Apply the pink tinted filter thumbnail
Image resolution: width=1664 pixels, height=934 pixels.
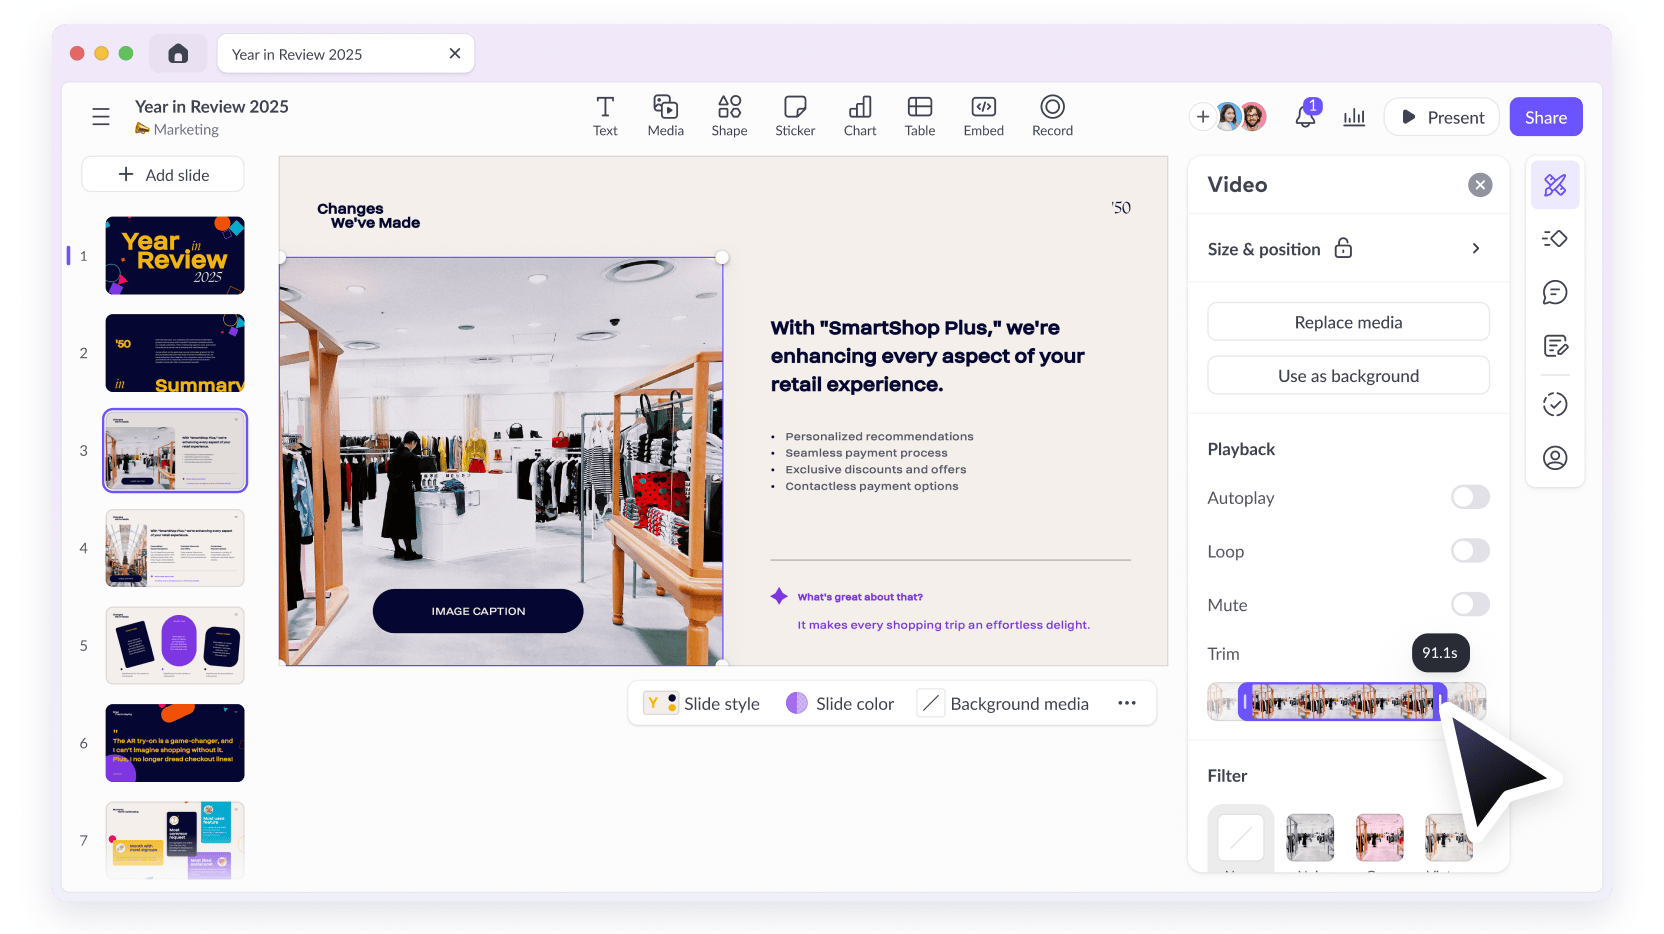click(x=1380, y=837)
